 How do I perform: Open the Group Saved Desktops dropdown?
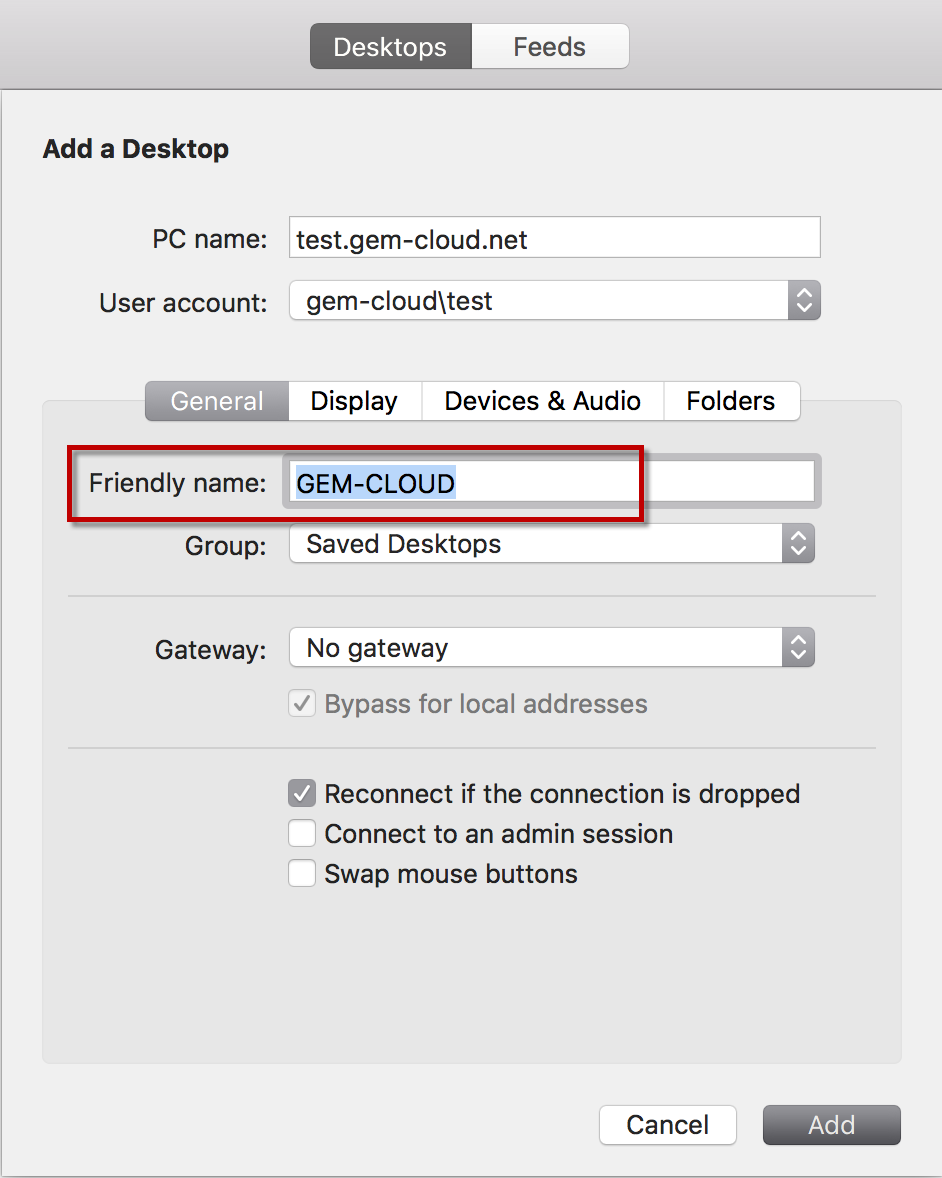pyautogui.click(x=551, y=543)
